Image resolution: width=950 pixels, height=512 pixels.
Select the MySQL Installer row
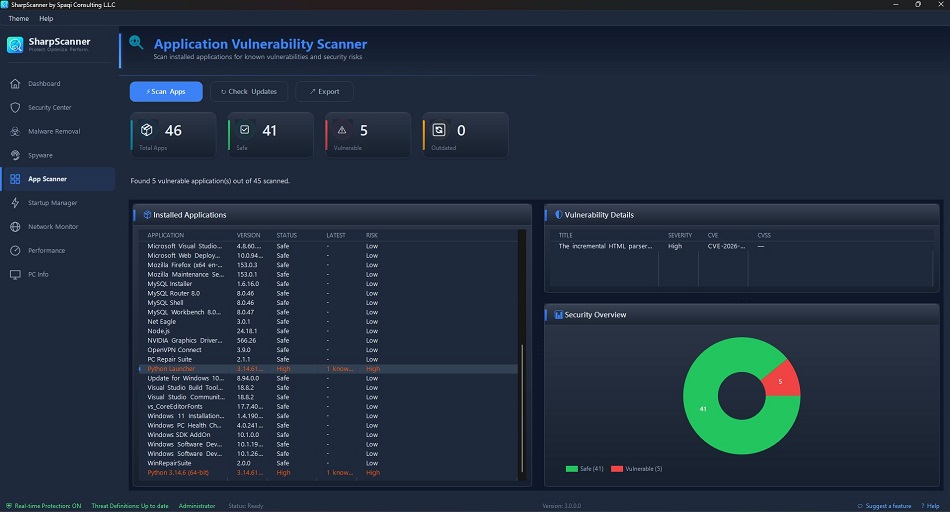328,284
